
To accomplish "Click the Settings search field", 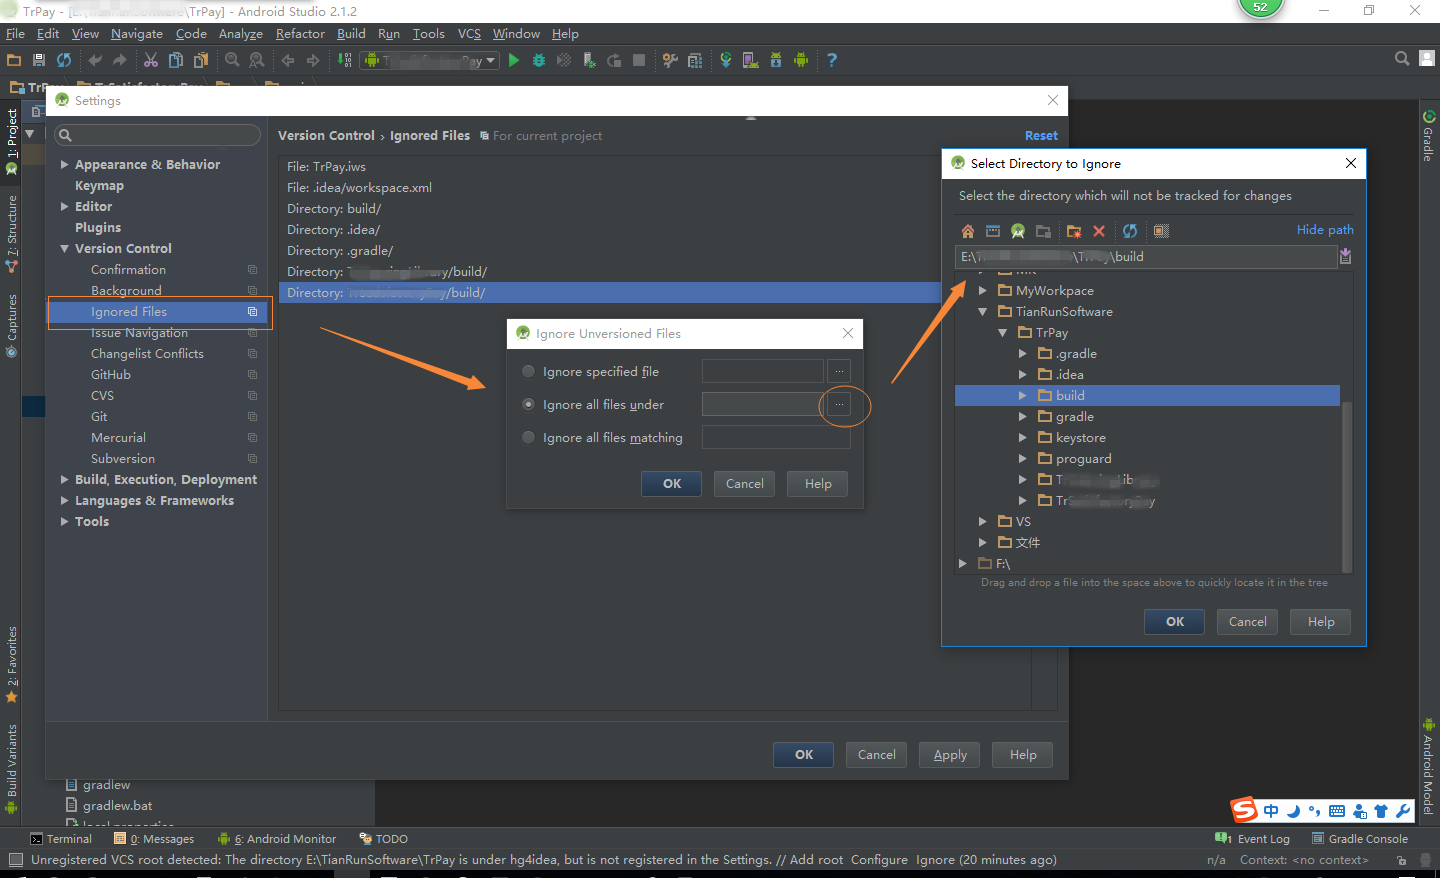I will coord(157,135).
